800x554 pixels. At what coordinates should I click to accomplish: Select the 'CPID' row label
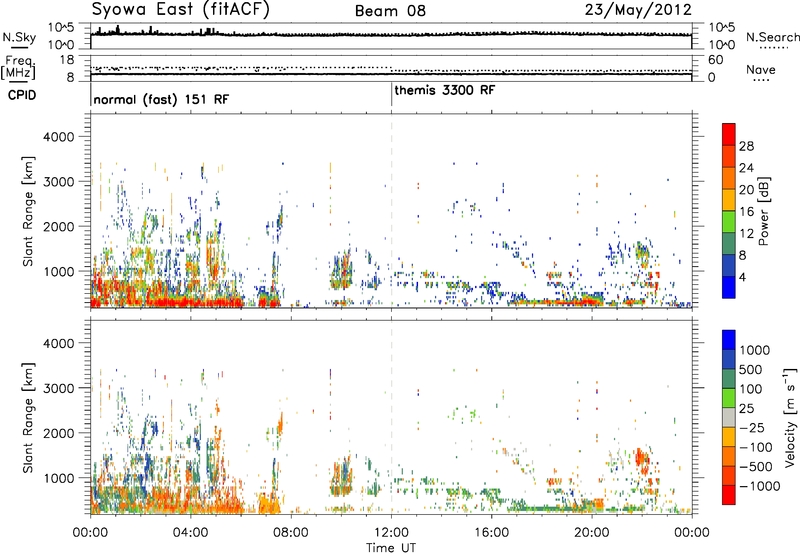(21, 95)
